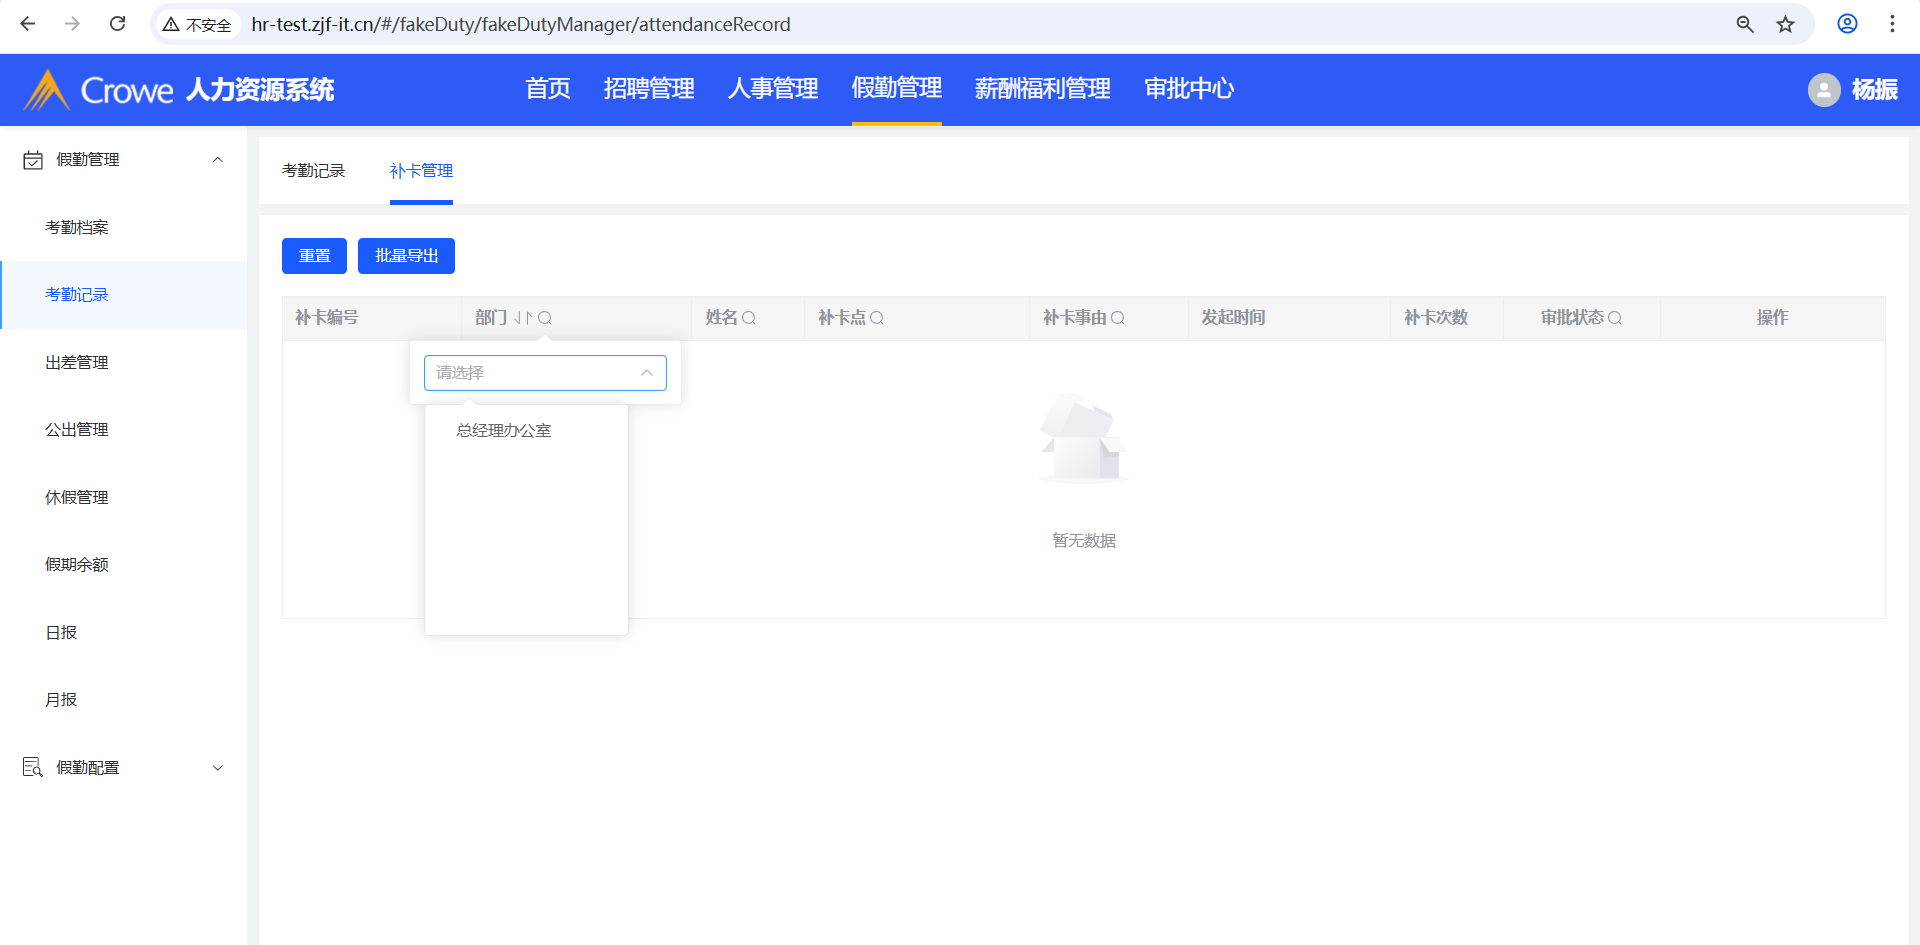Image resolution: width=1920 pixels, height=945 pixels.
Task: Open search filter for 补卡事由 column
Action: click(x=1118, y=318)
